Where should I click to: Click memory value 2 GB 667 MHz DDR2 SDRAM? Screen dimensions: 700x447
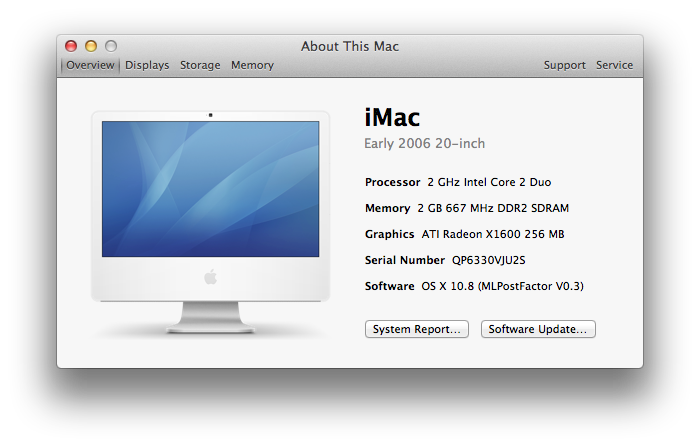493,208
